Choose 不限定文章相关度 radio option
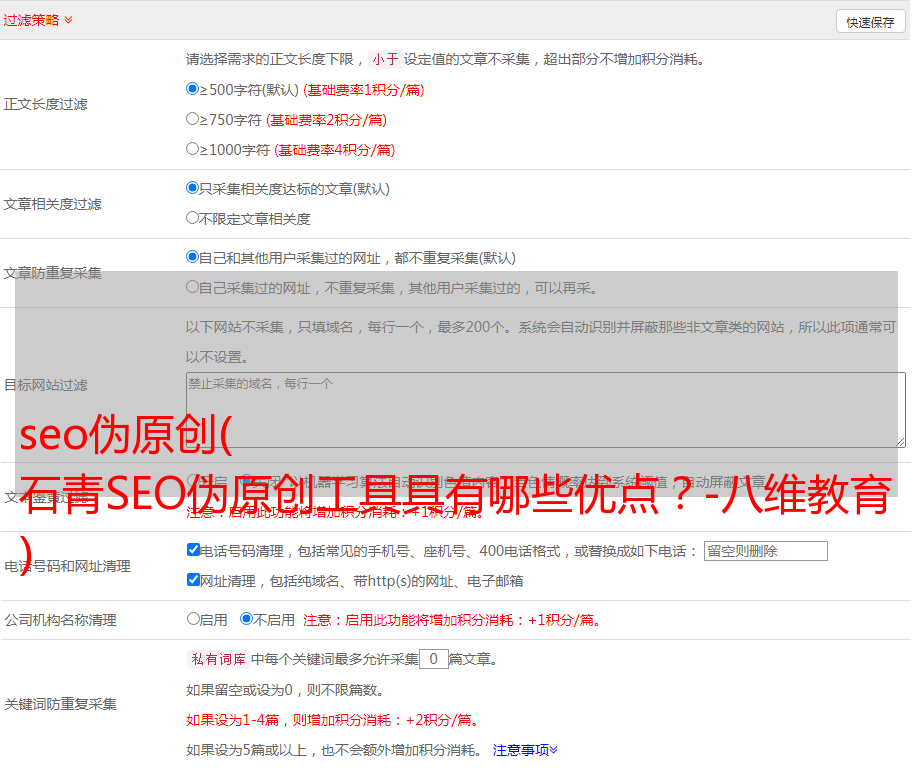Image resolution: width=912 pixels, height=768 pixels. [x=192, y=218]
